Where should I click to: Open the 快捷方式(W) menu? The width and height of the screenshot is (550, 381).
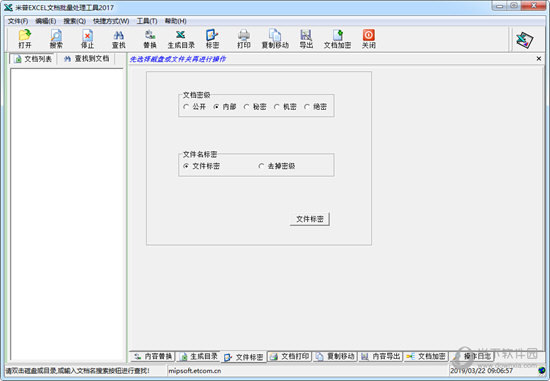(x=111, y=21)
